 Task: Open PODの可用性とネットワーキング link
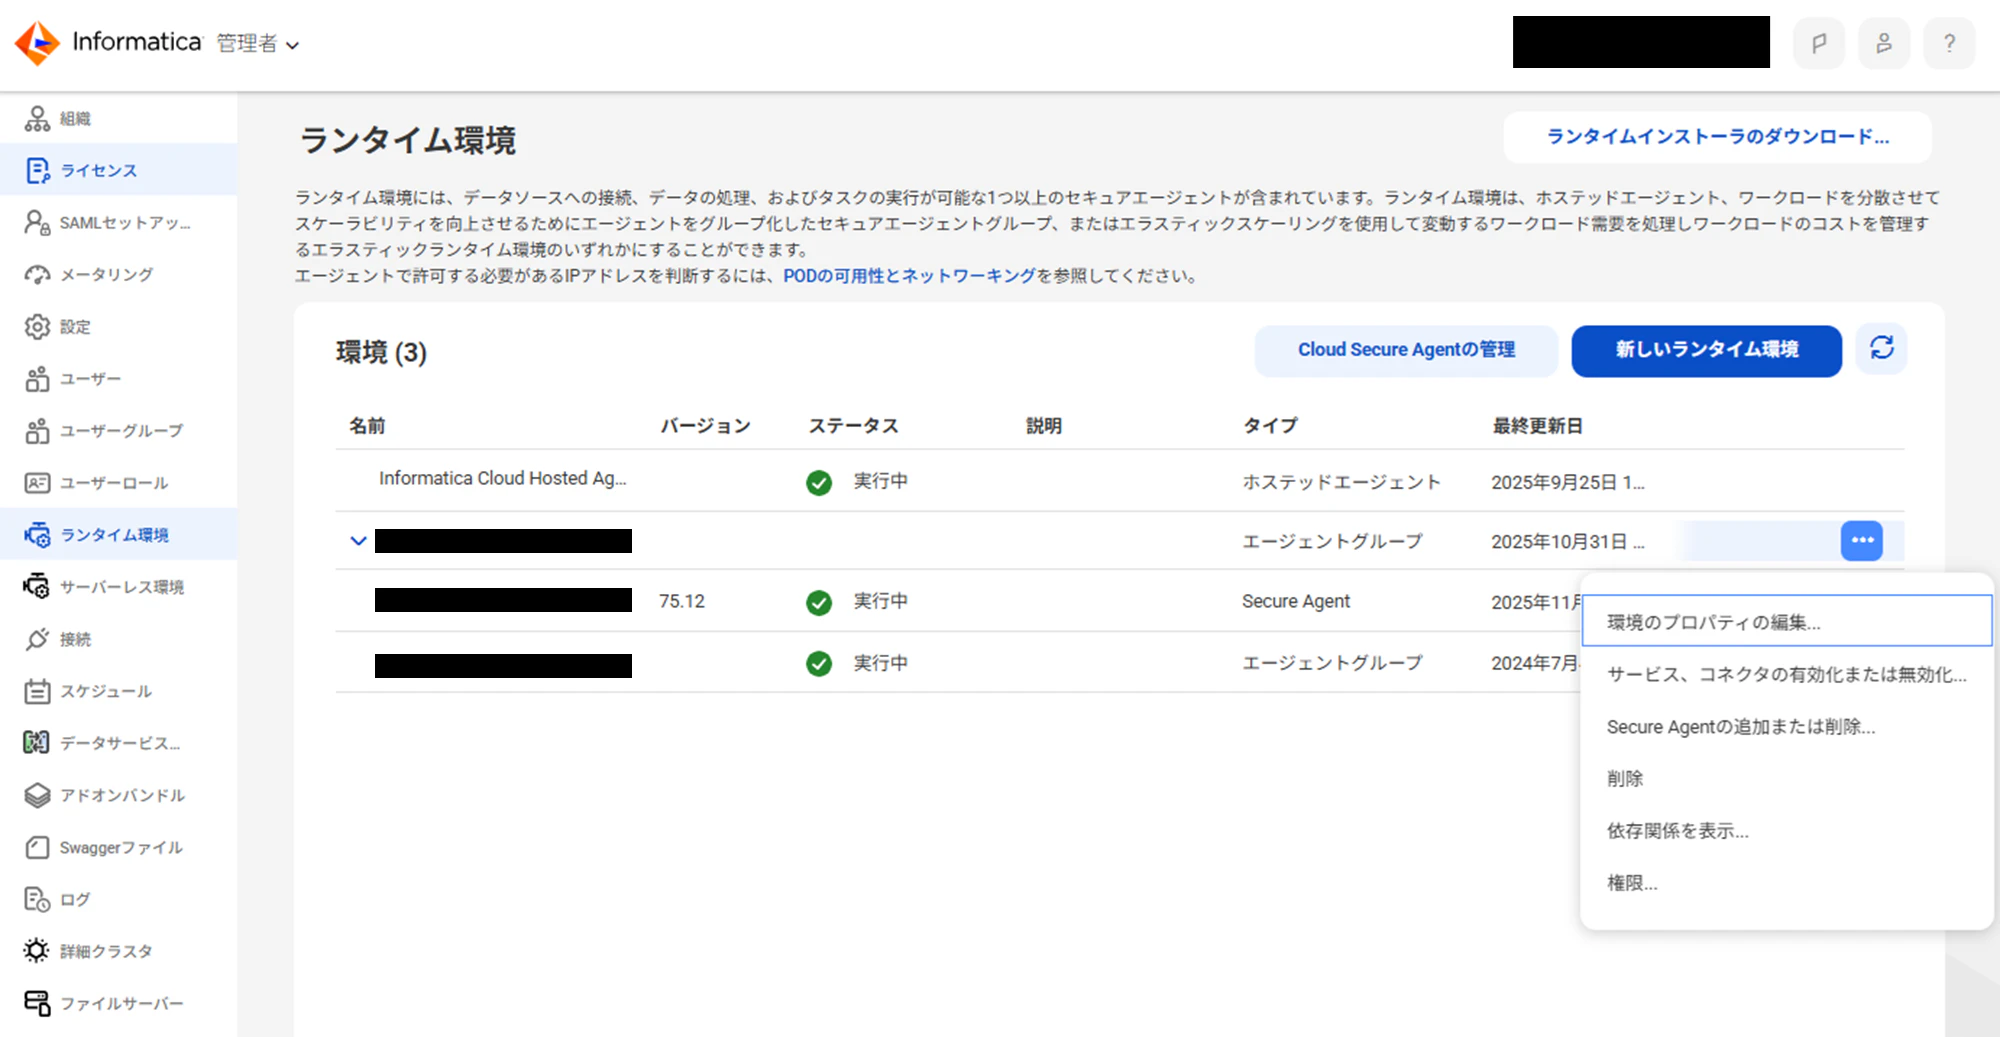(x=909, y=276)
